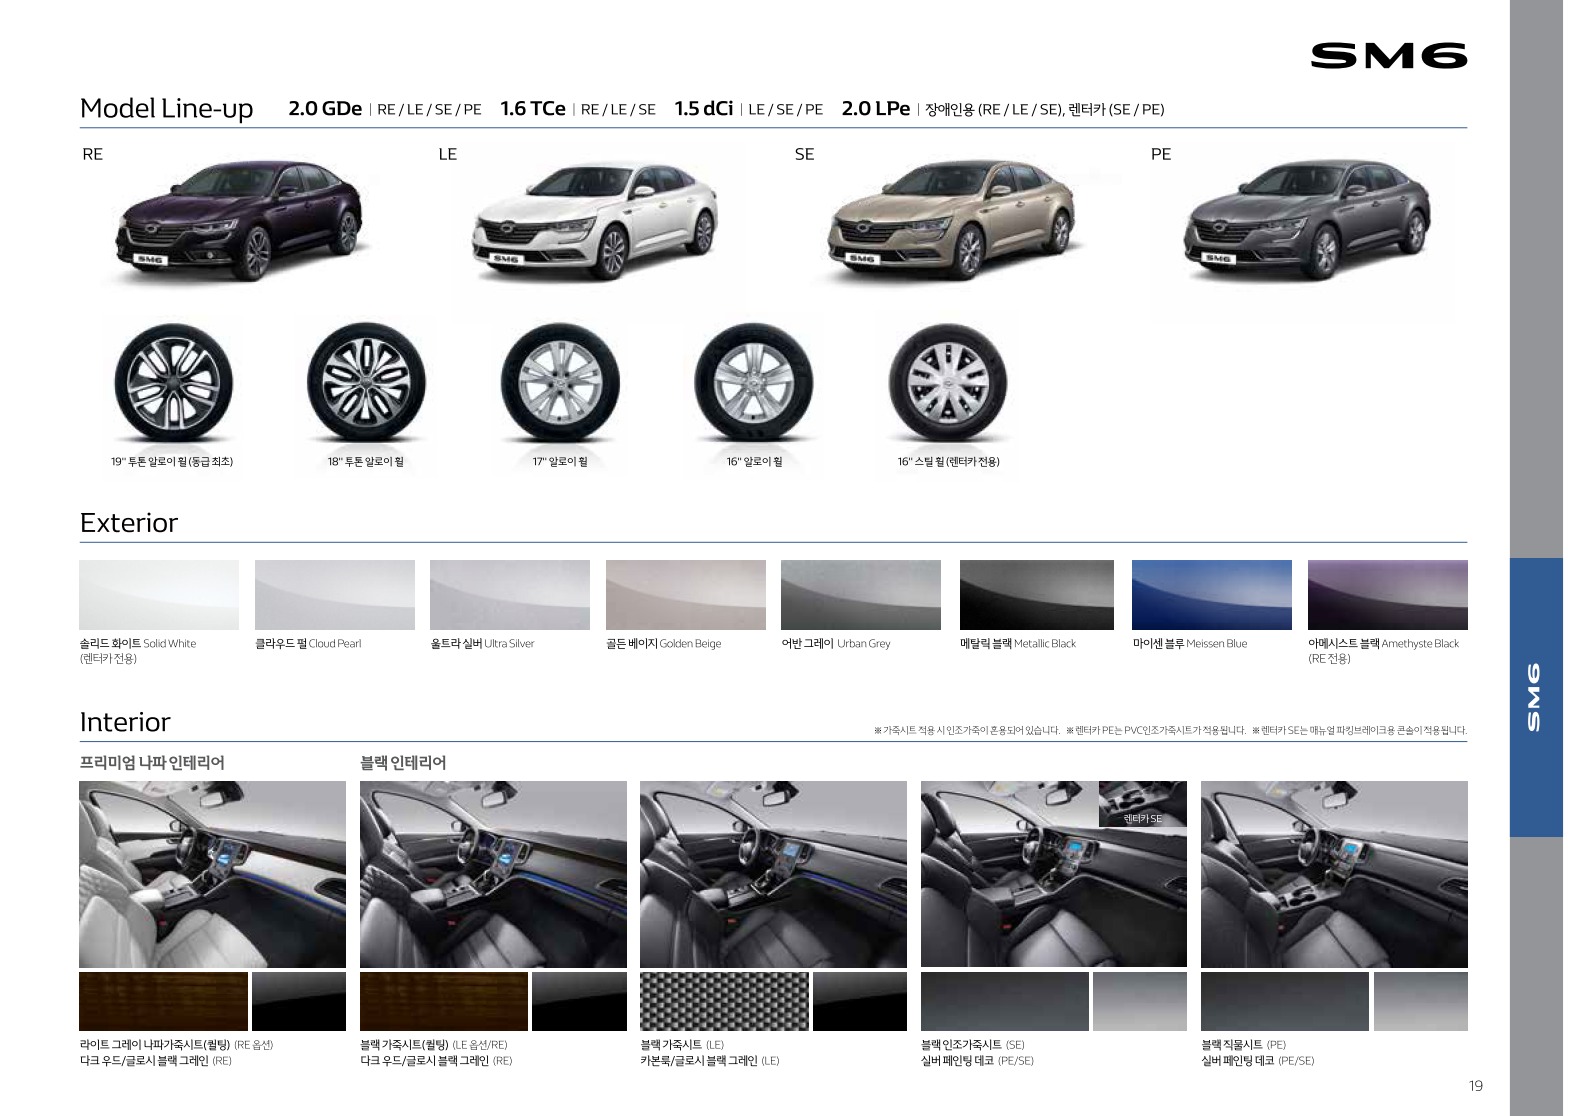This screenshot has width=1579, height=1116.
Task: Click the grey PE trim car photo
Action: tap(1306, 220)
